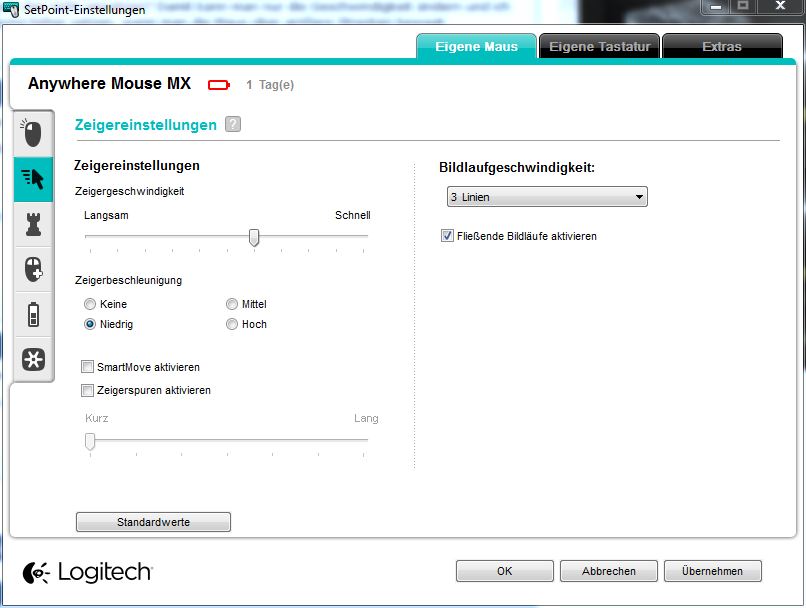This screenshot has height=608, width=806.
Task: Open the Unifying asterisk sidebar icon
Action: pos(33,359)
